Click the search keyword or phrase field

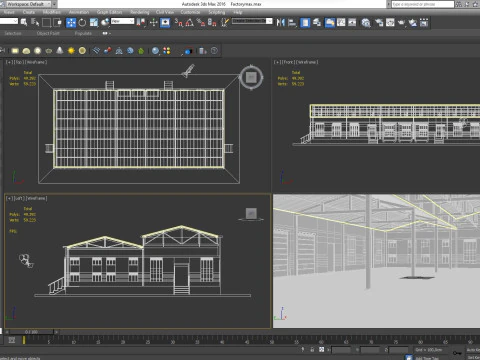pyautogui.click(x=422, y=4)
